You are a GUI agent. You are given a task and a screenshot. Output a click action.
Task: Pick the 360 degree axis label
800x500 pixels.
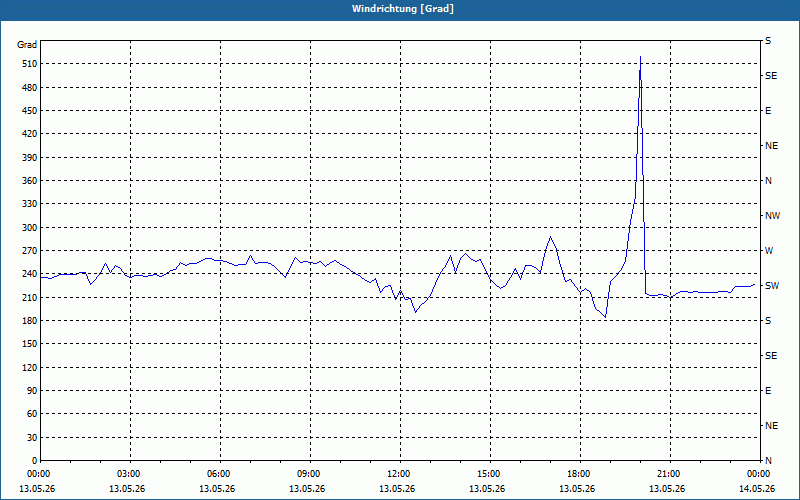coord(30,181)
